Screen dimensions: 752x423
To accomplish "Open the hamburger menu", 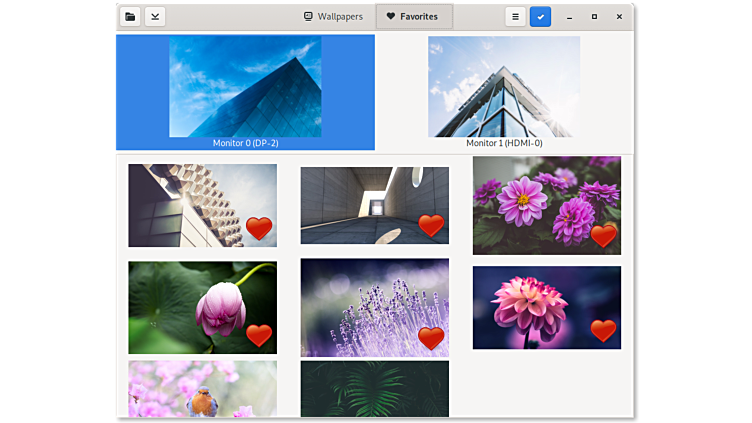I will click(x=515, y=16).
